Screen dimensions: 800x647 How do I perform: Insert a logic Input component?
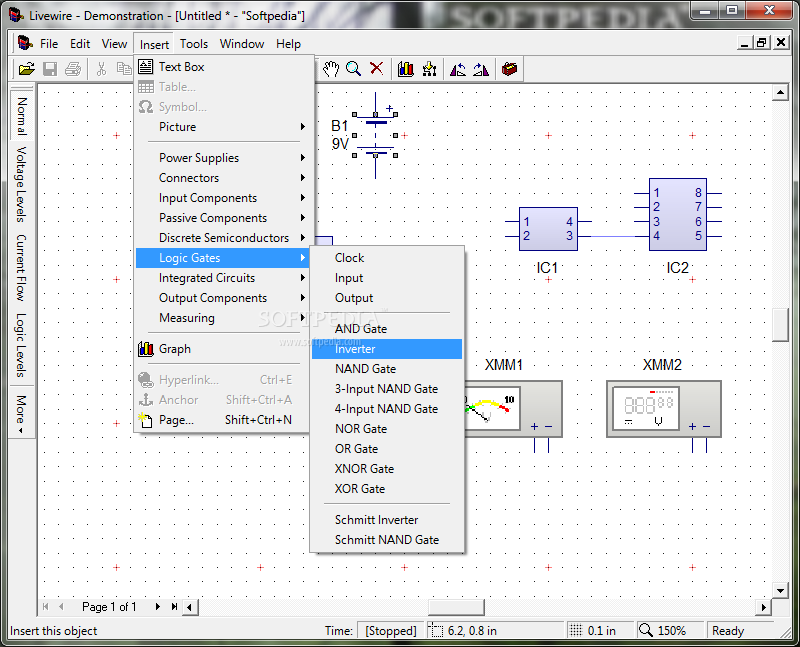tap(387, 278)
